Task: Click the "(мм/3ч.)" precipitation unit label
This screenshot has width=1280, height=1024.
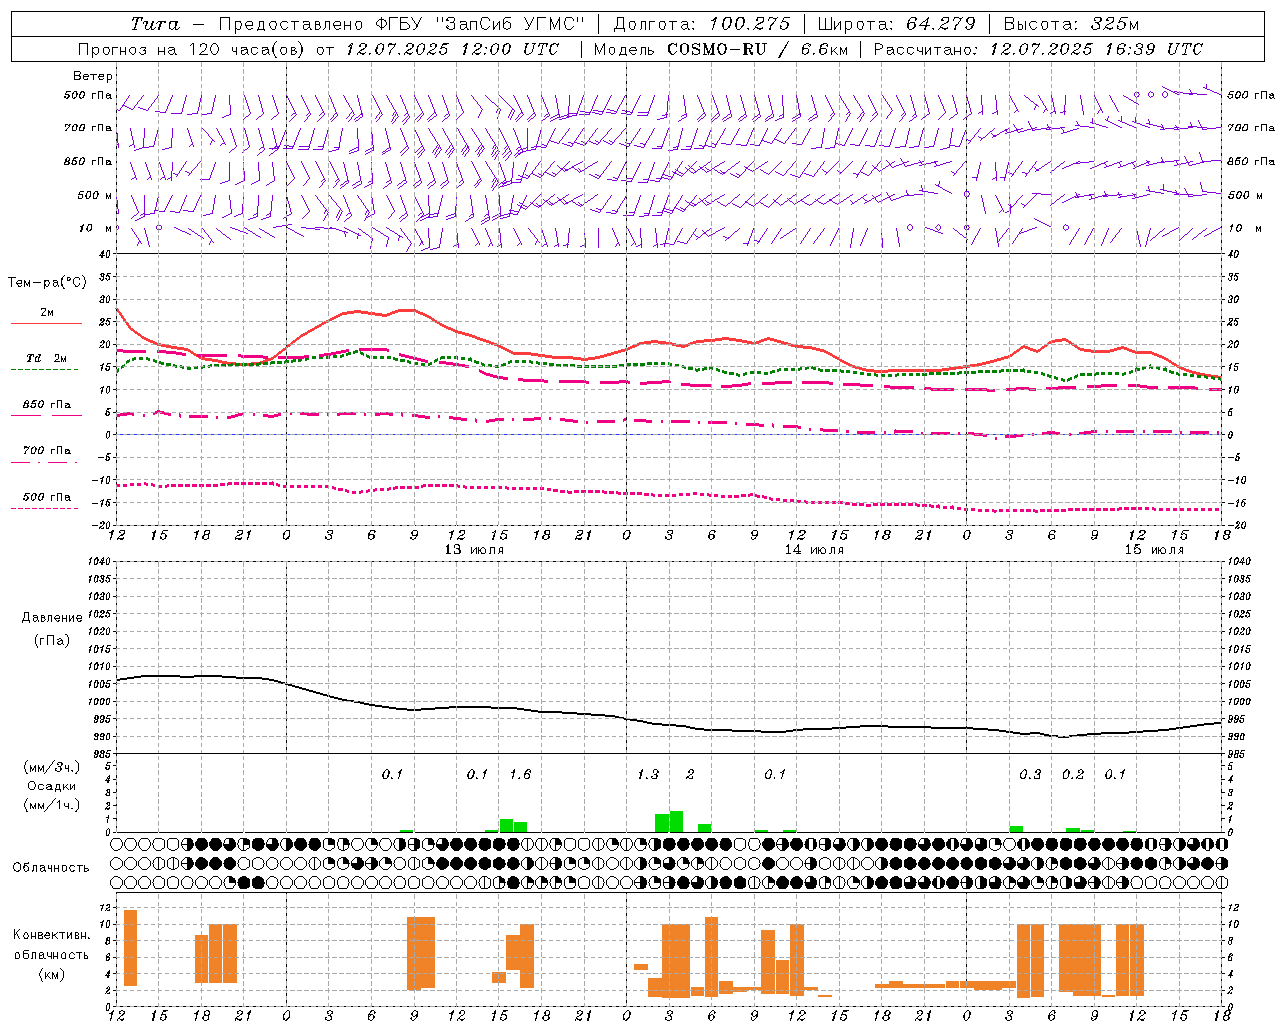Action: (x=52, y=768)
